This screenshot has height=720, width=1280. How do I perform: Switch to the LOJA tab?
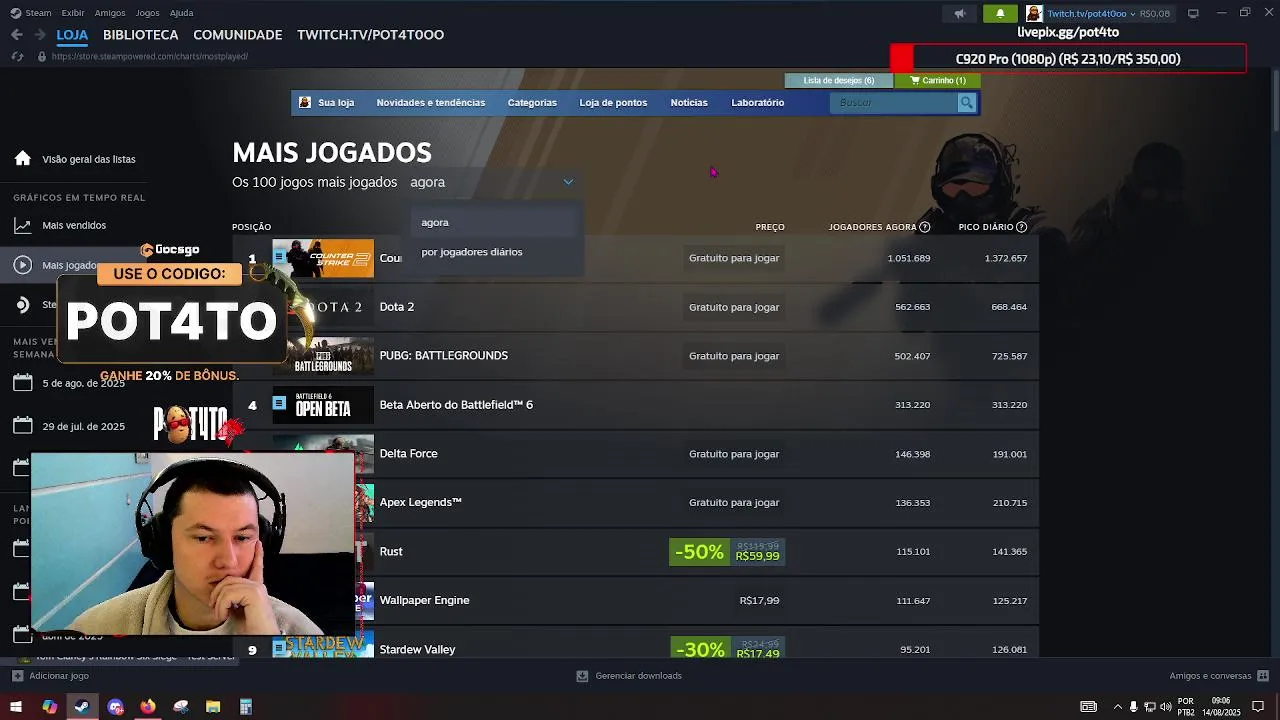tap(72, 34)
